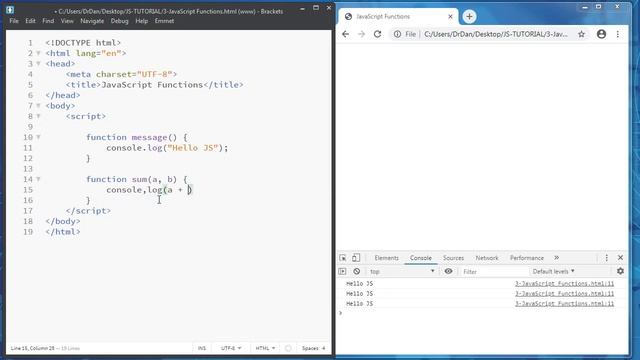Screen dimensions: 640x360
Task: Open the File menu in Brackets
Action: (14, 21)
